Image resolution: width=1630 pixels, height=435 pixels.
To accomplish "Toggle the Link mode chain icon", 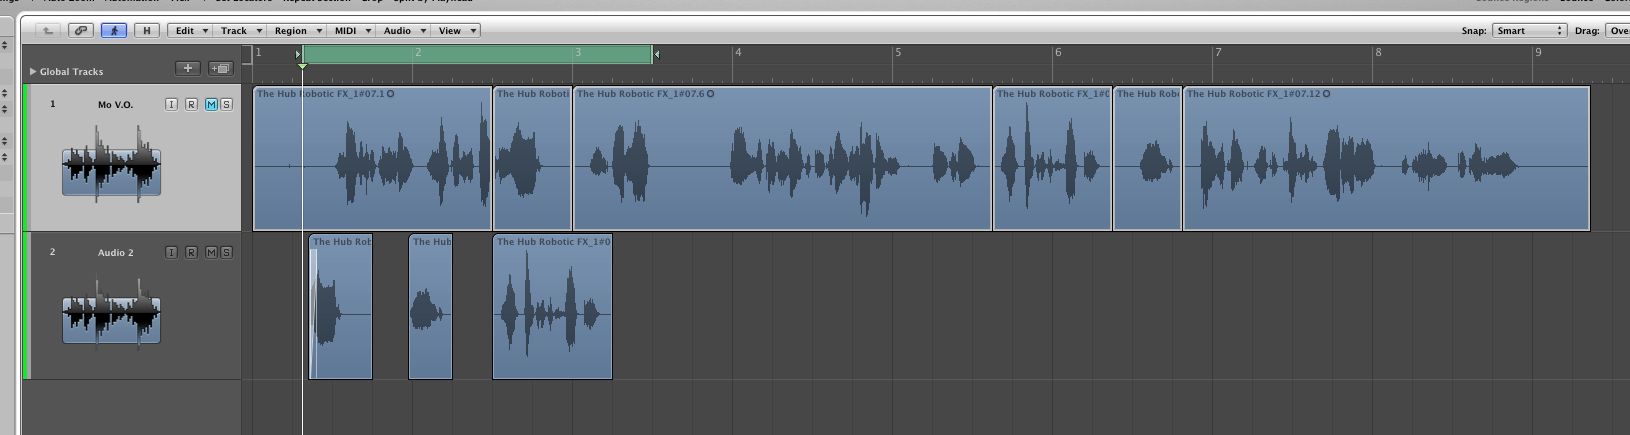I will pyautogui.click(x=82, y=31).
